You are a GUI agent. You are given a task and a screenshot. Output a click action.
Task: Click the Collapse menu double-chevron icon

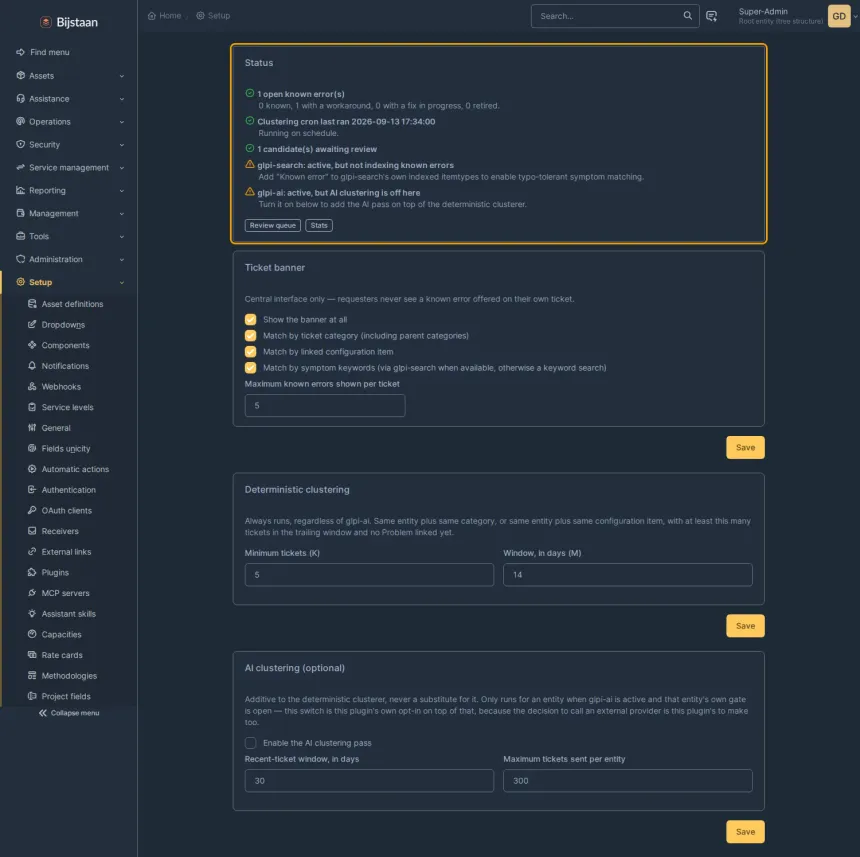pyautogui.click(x=43, y=713)
